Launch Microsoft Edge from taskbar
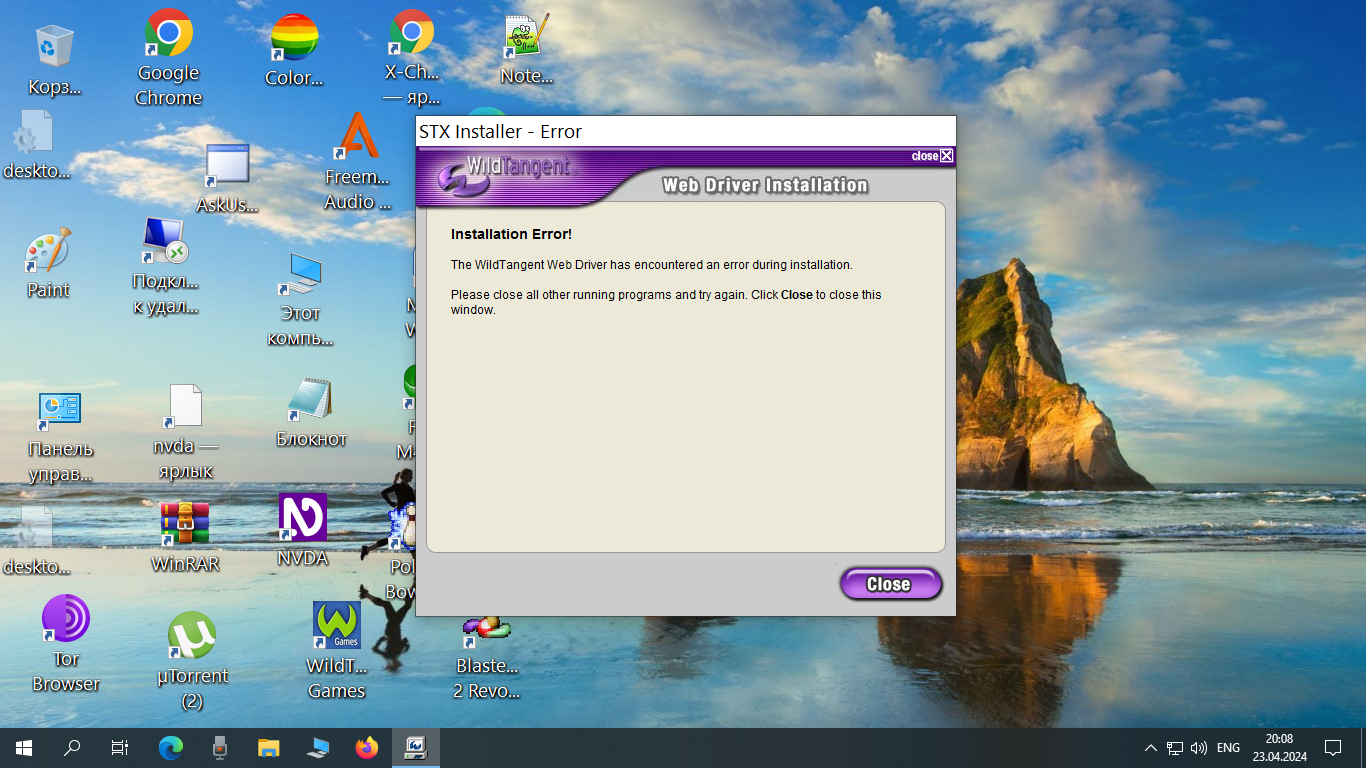Viewport: 1366px width, 768px height. pos(171,747)
